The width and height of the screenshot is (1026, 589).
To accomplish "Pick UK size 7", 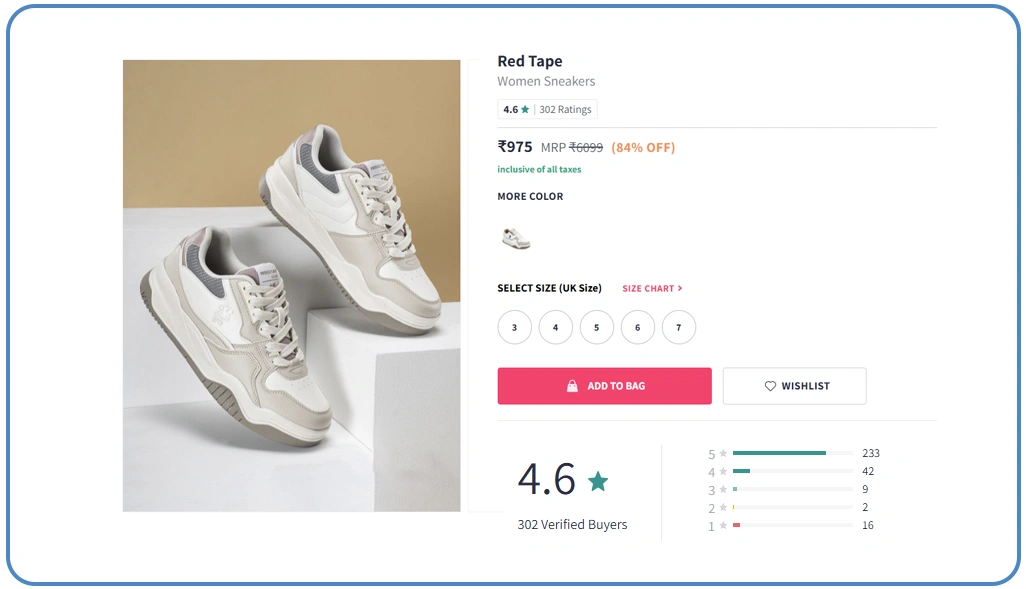I will point(678,327).
